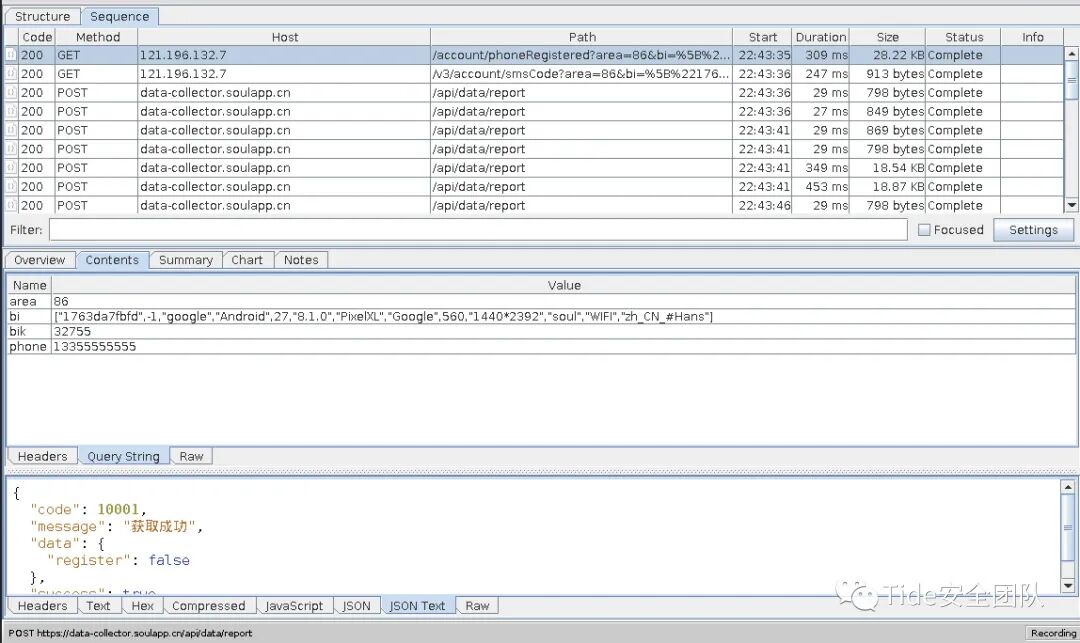Click the response pane scrollbar thumb
The height and width of the screenshot is (643, 1080).
[x=1068, y=527]
